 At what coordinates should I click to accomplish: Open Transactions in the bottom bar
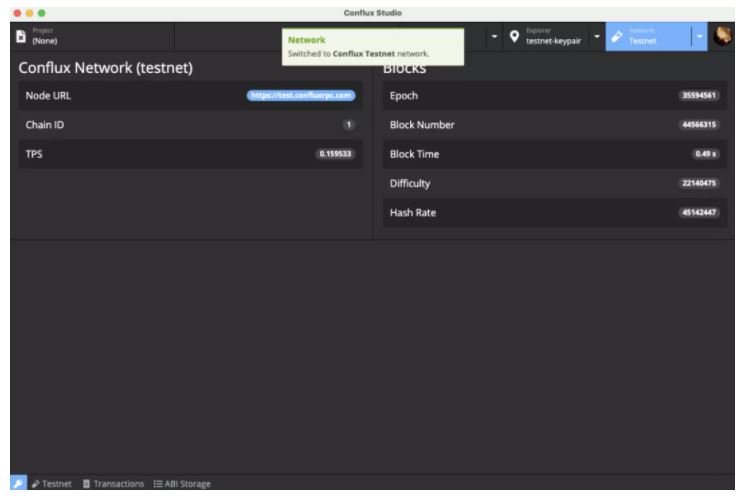(x=113, y=484)
